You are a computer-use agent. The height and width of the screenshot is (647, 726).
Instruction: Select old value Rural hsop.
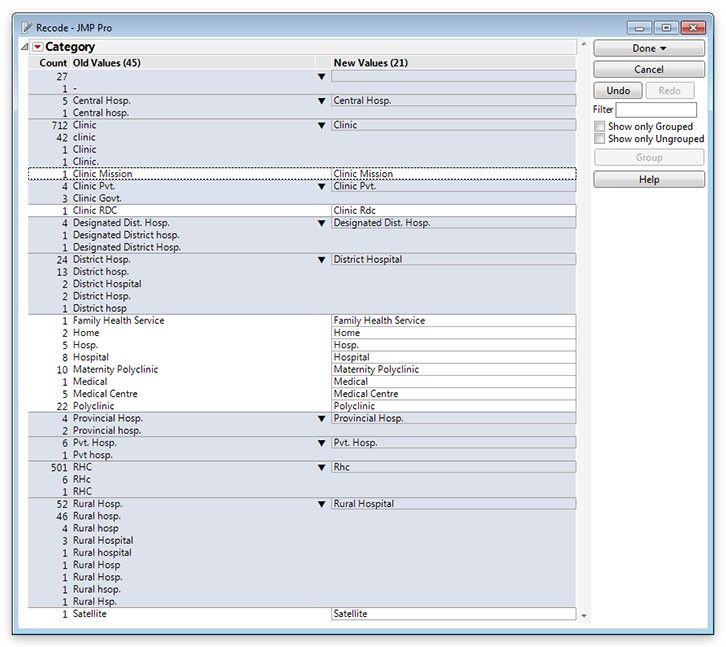(97, 589)
